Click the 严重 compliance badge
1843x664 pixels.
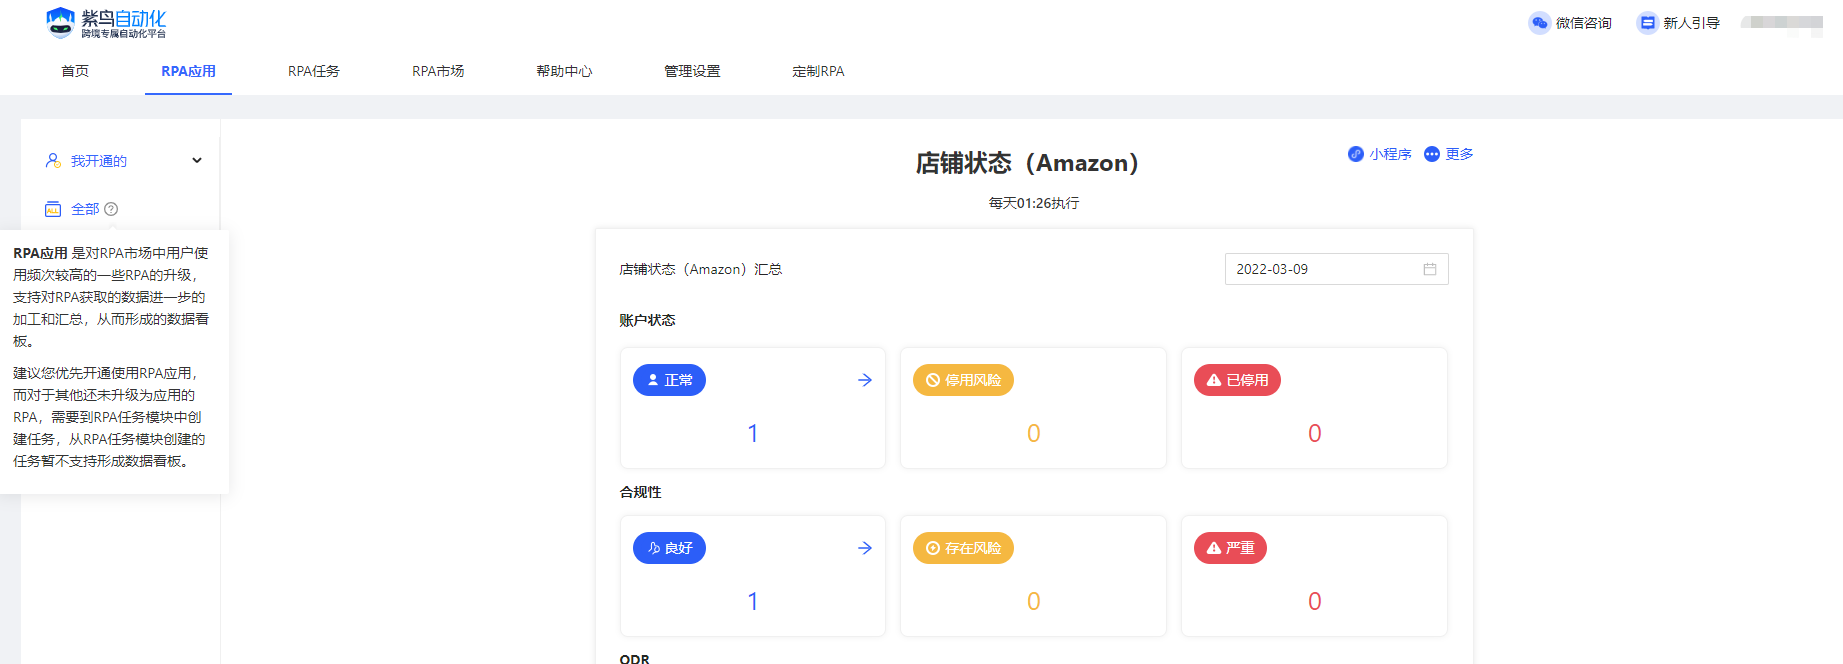(x=1230, y=548)
